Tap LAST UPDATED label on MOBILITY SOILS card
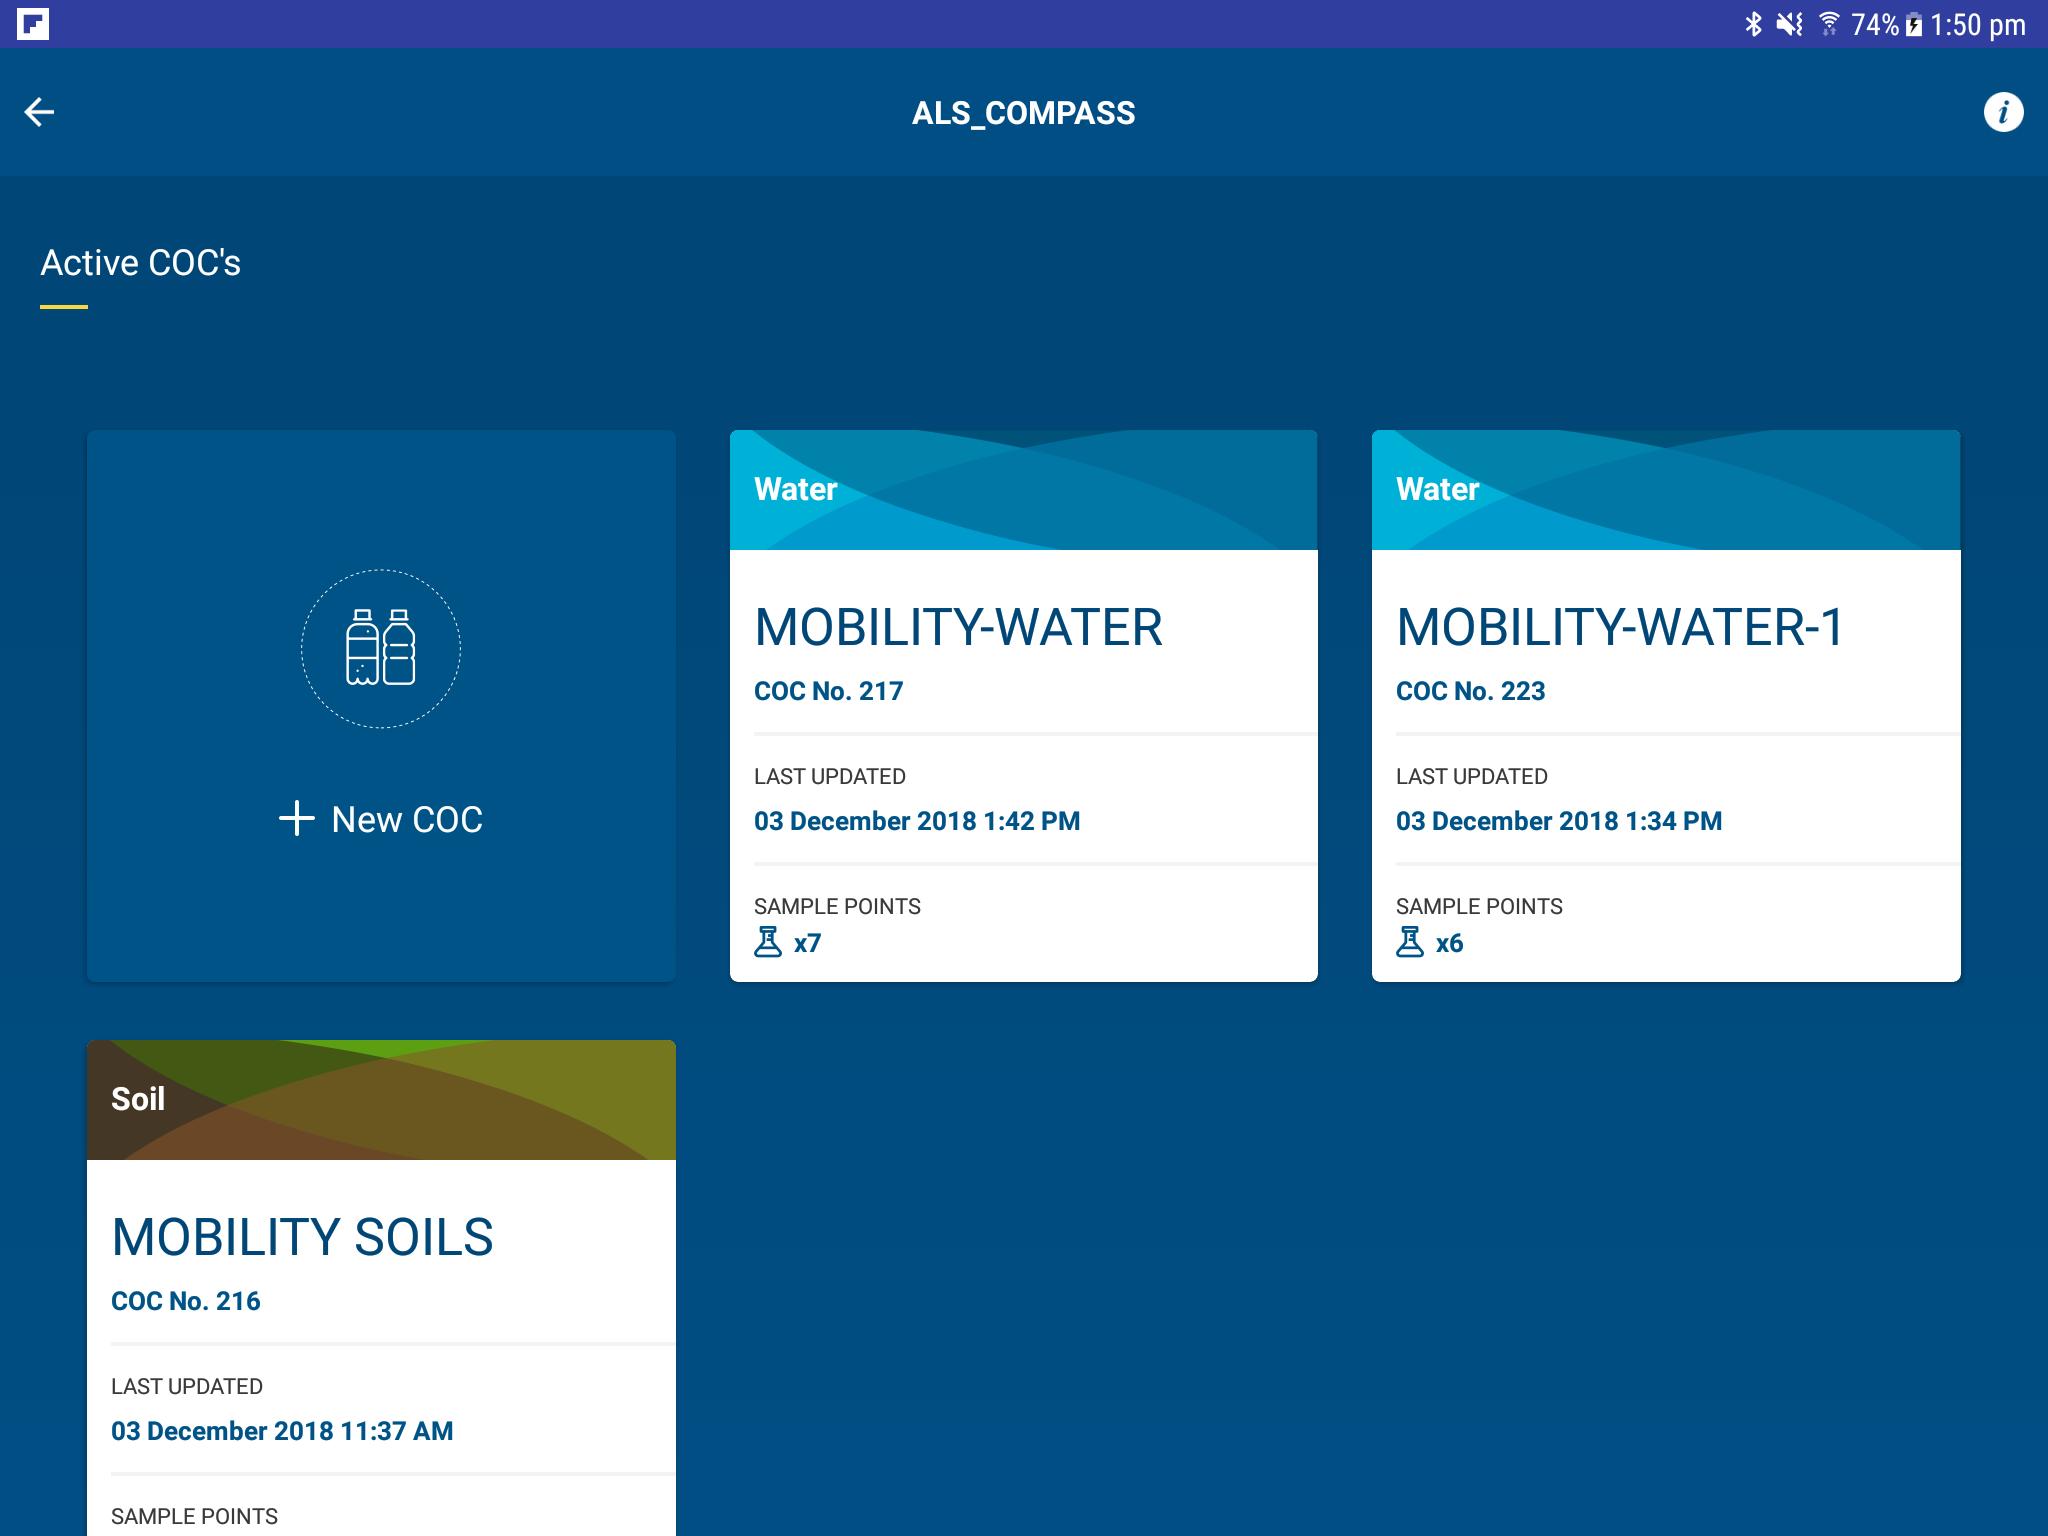 (x=187, y=1386)
